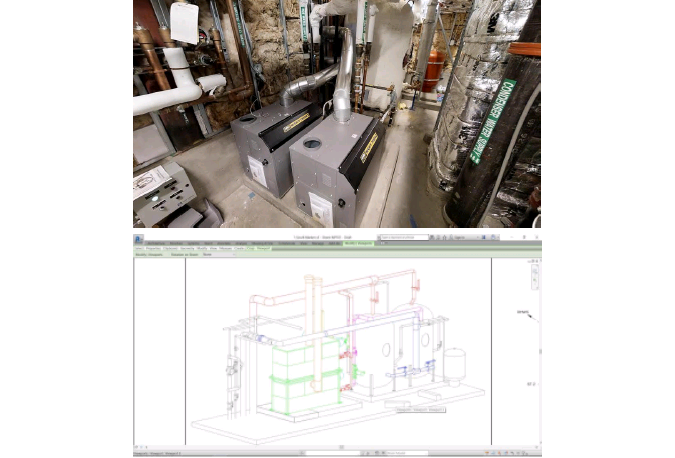
Task: Click the keyword search input field
Action: [405, 237]
